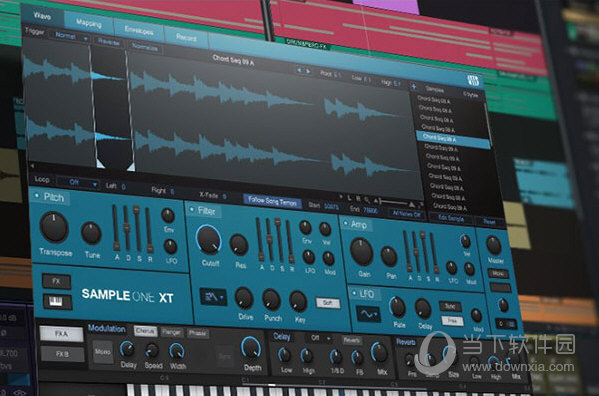599x396 pixels.
Task: Select the Flanger modulation tab
Action: click(171, 333)
